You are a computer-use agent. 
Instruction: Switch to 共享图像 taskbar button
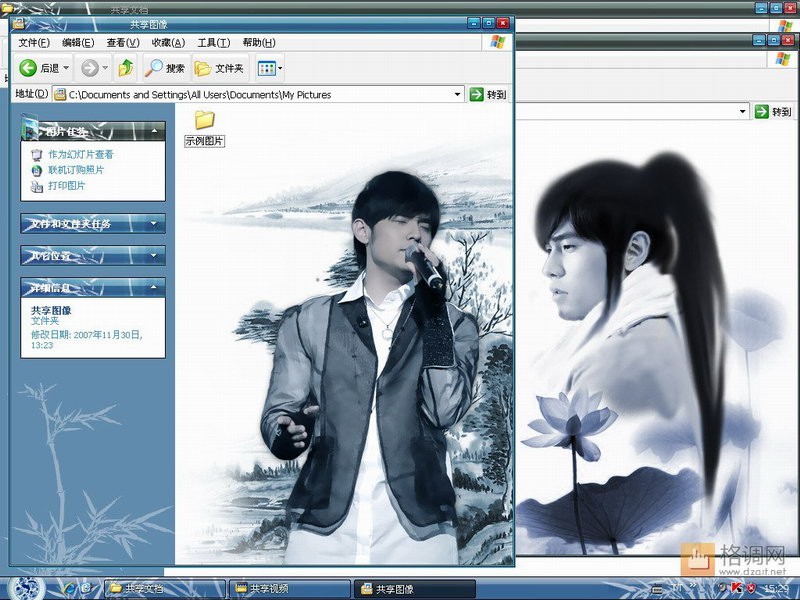point(415,589)
